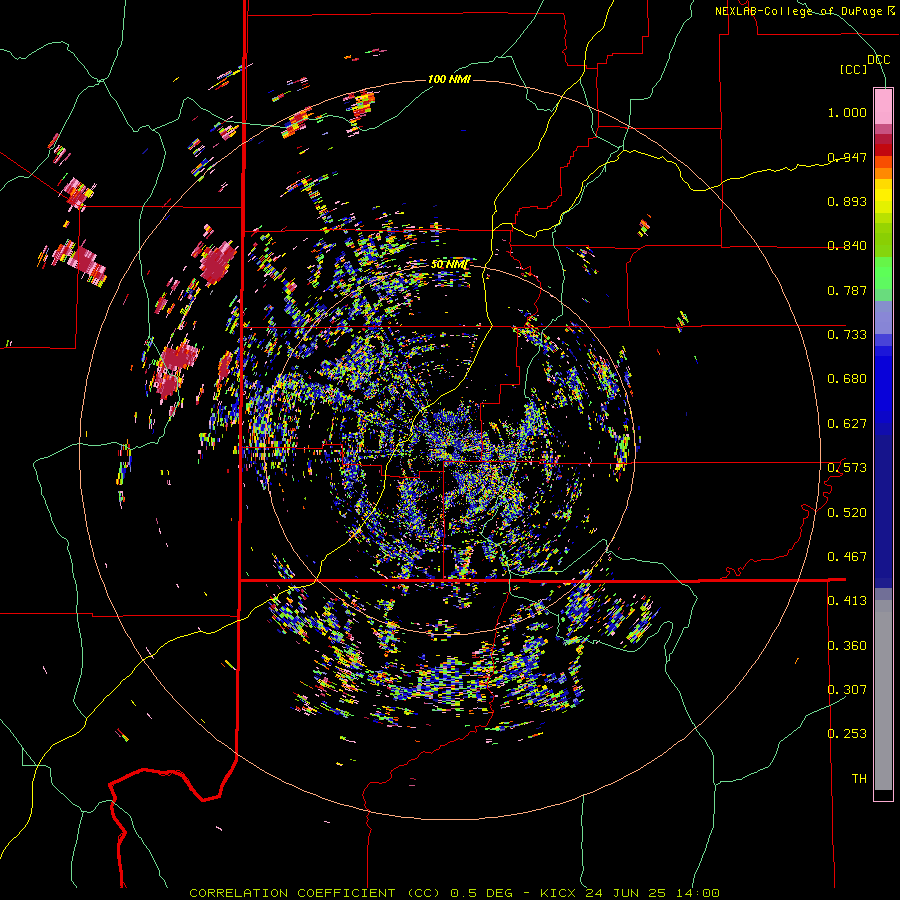
Task: Click the 24 JUN 25 14:00 timestamp
Action: 652,893
